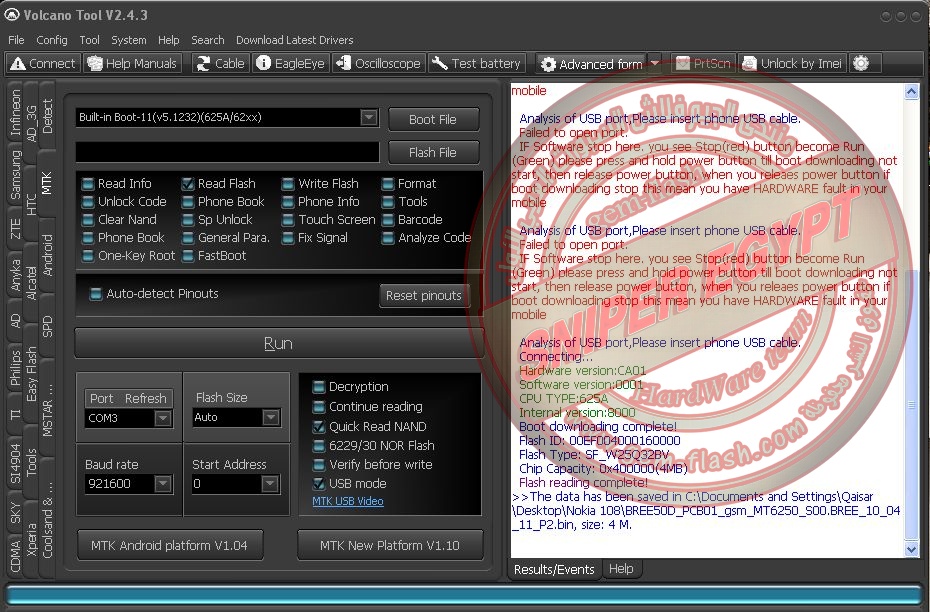Toggle the USB mode checkbox
Image resolution: width=930 pixels, height=612 pixels.
pos(319,483)
